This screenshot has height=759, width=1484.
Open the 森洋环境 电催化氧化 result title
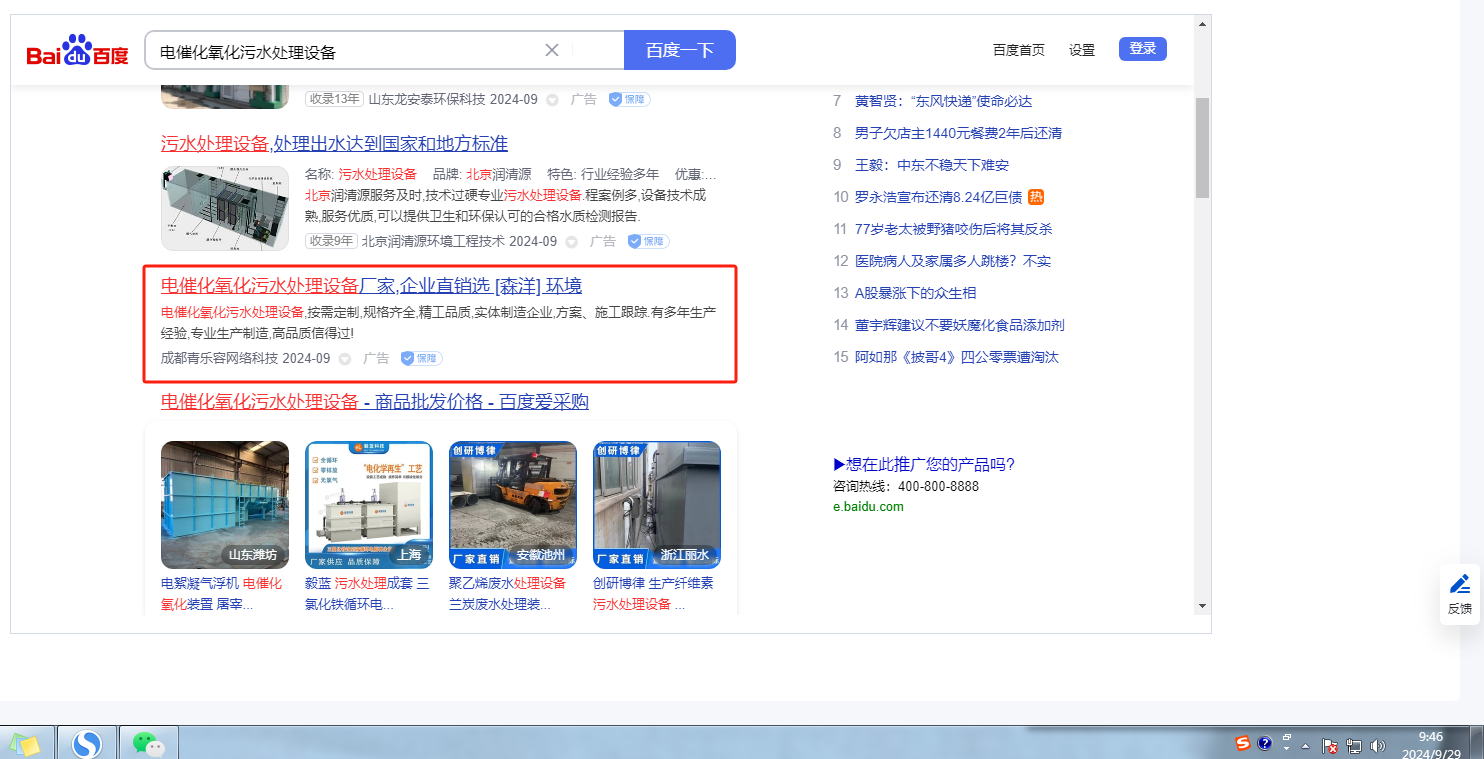pyautogui.click(x=371, y=286)
